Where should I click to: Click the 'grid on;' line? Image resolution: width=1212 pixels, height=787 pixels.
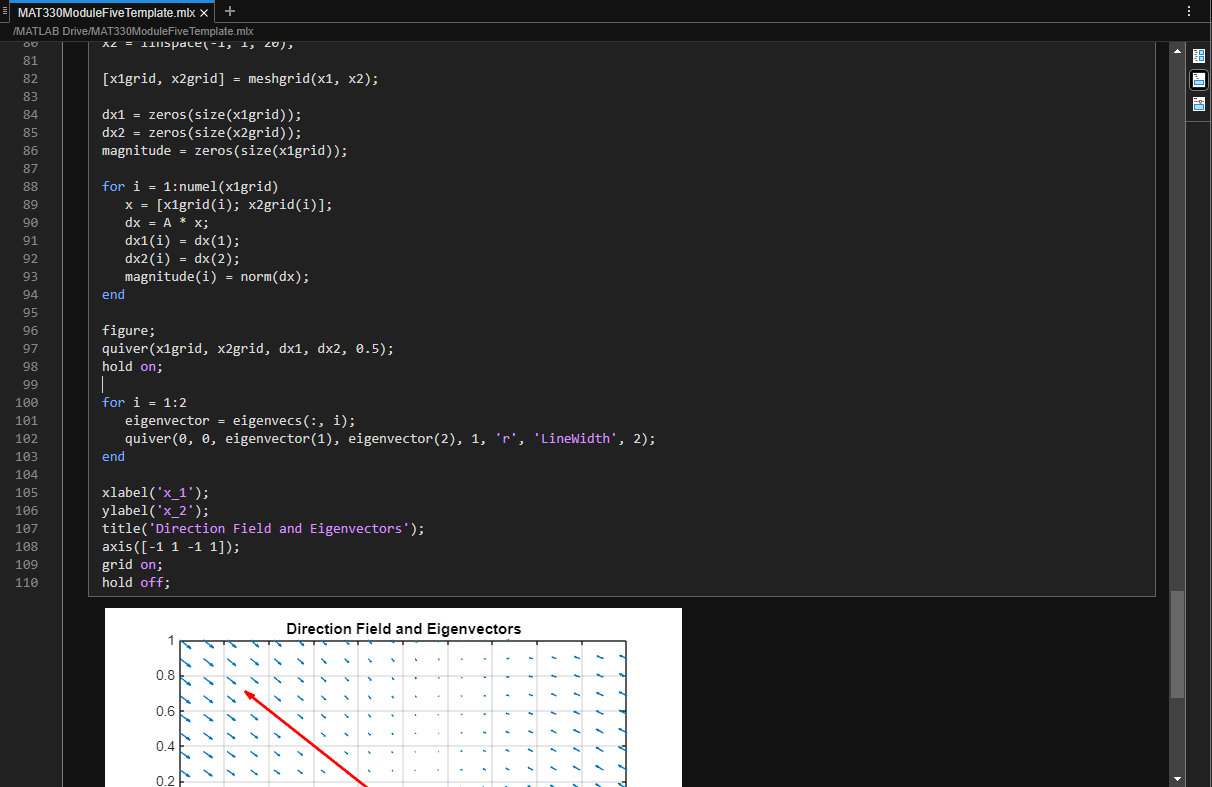point(132,565)
